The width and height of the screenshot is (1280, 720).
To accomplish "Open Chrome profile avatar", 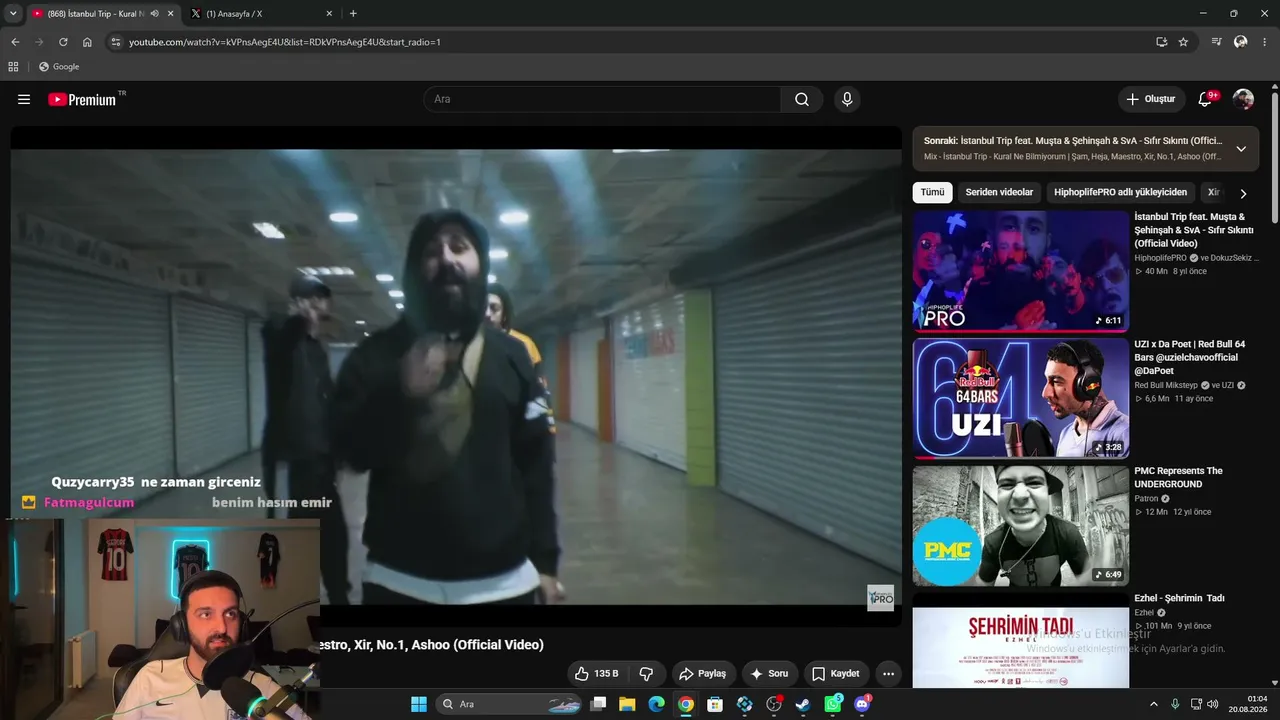I will pyautogui.click(x=1241, y=42).
